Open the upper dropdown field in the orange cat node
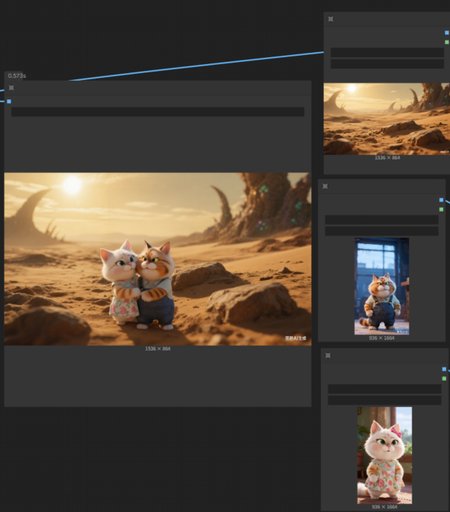The image size is (450, 512). [x=382, y=220]
